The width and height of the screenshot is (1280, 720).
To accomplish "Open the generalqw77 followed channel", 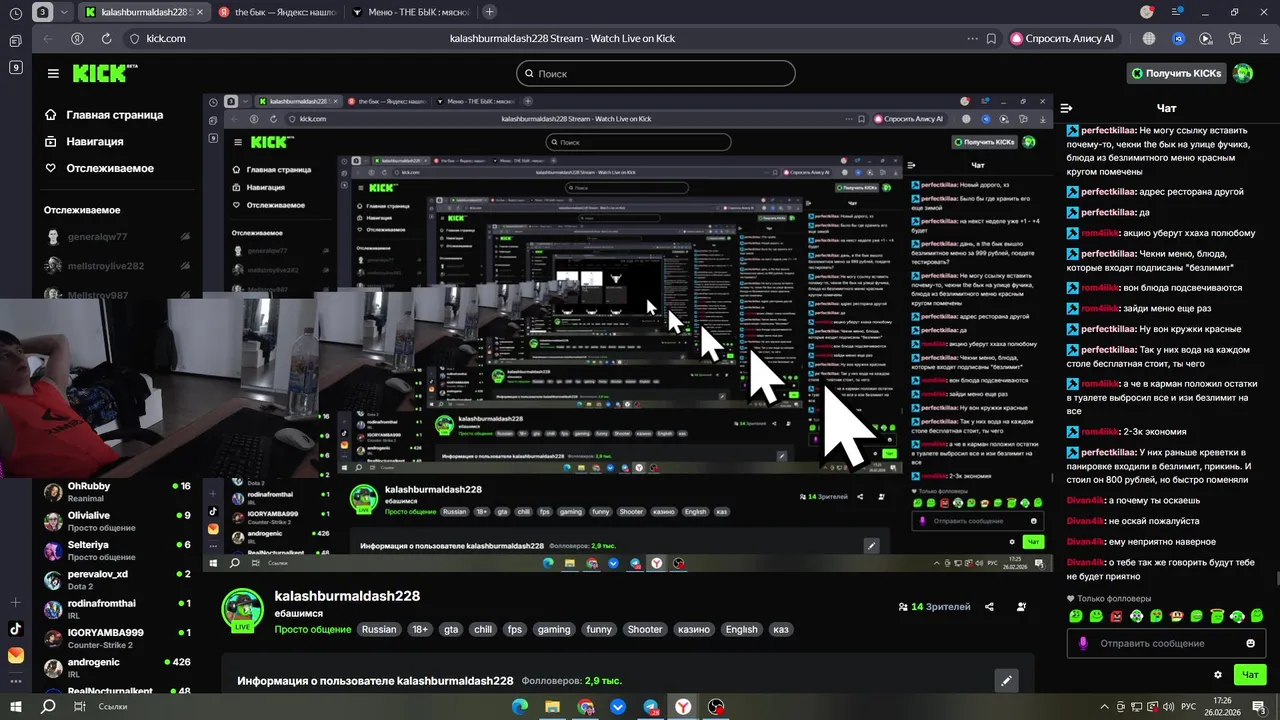I will 118,237.
